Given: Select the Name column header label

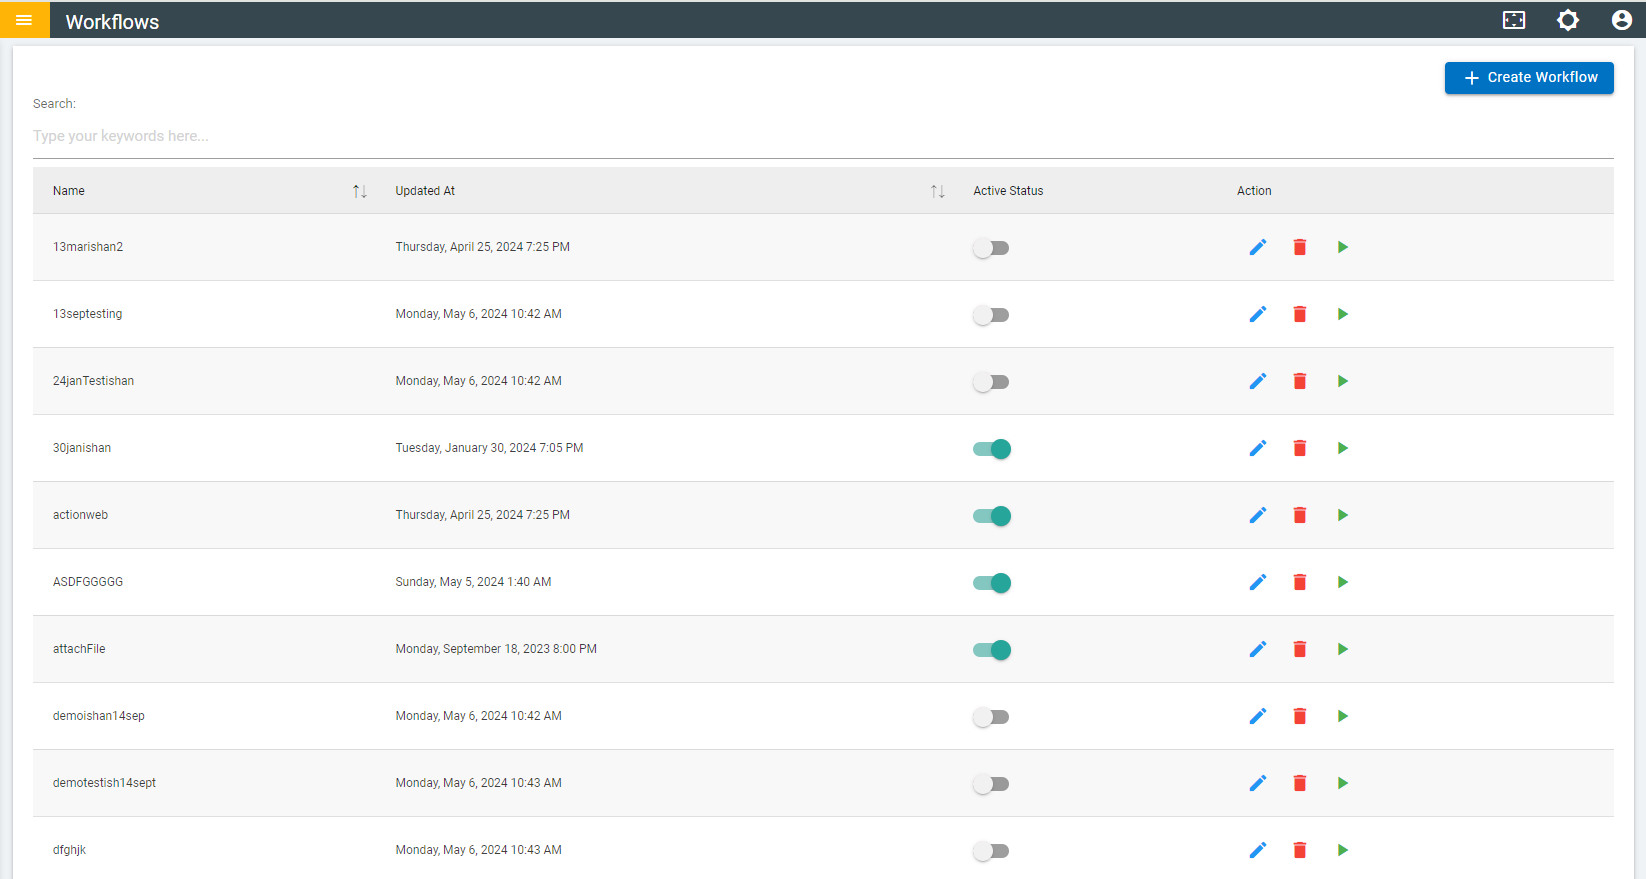Looking at the screenshot, I should pos(69,191).
